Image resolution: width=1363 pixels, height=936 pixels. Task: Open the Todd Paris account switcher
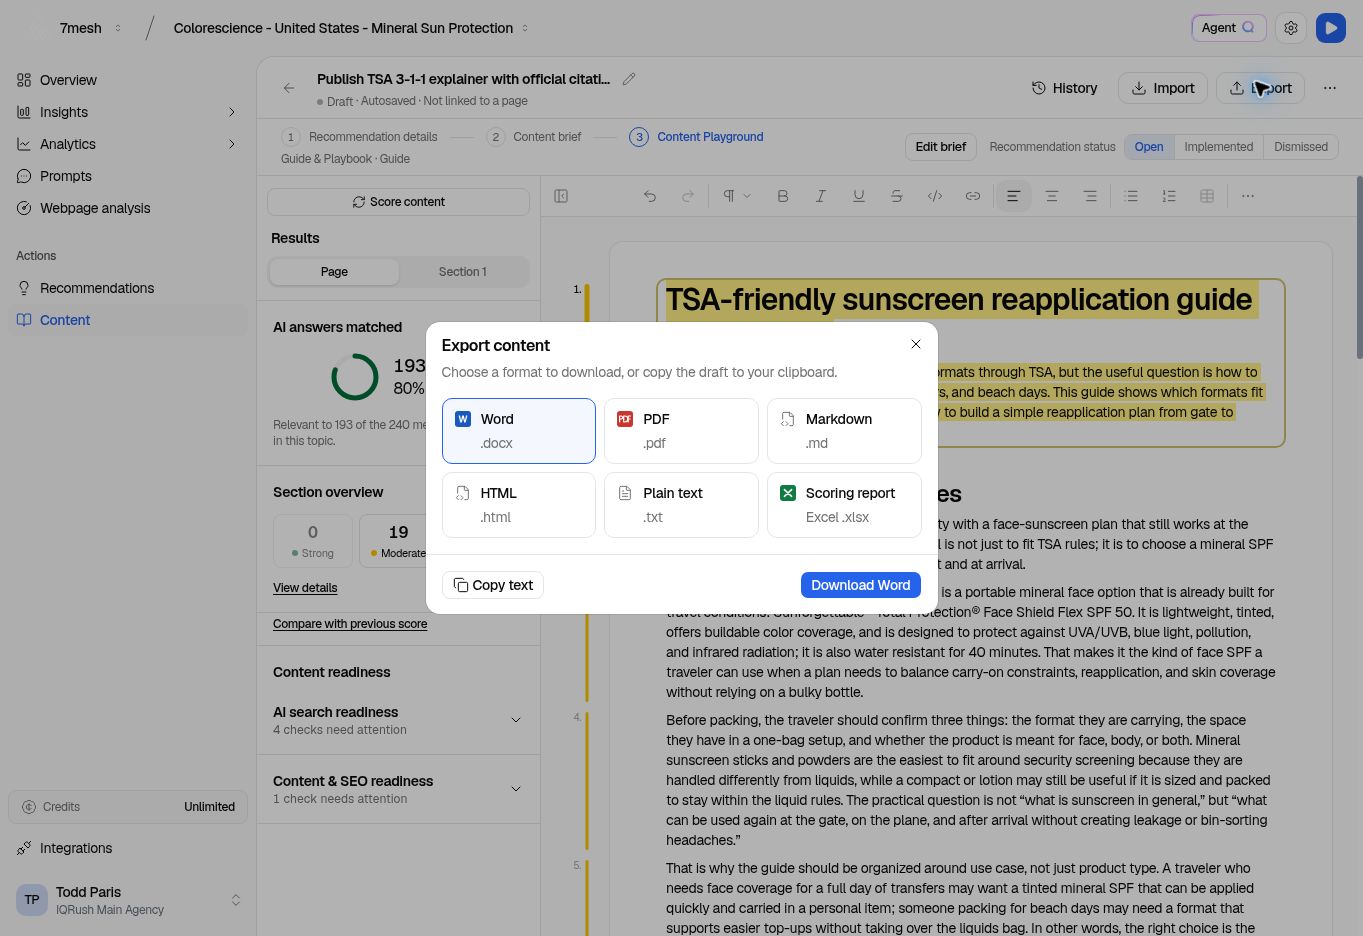[128, 900]
